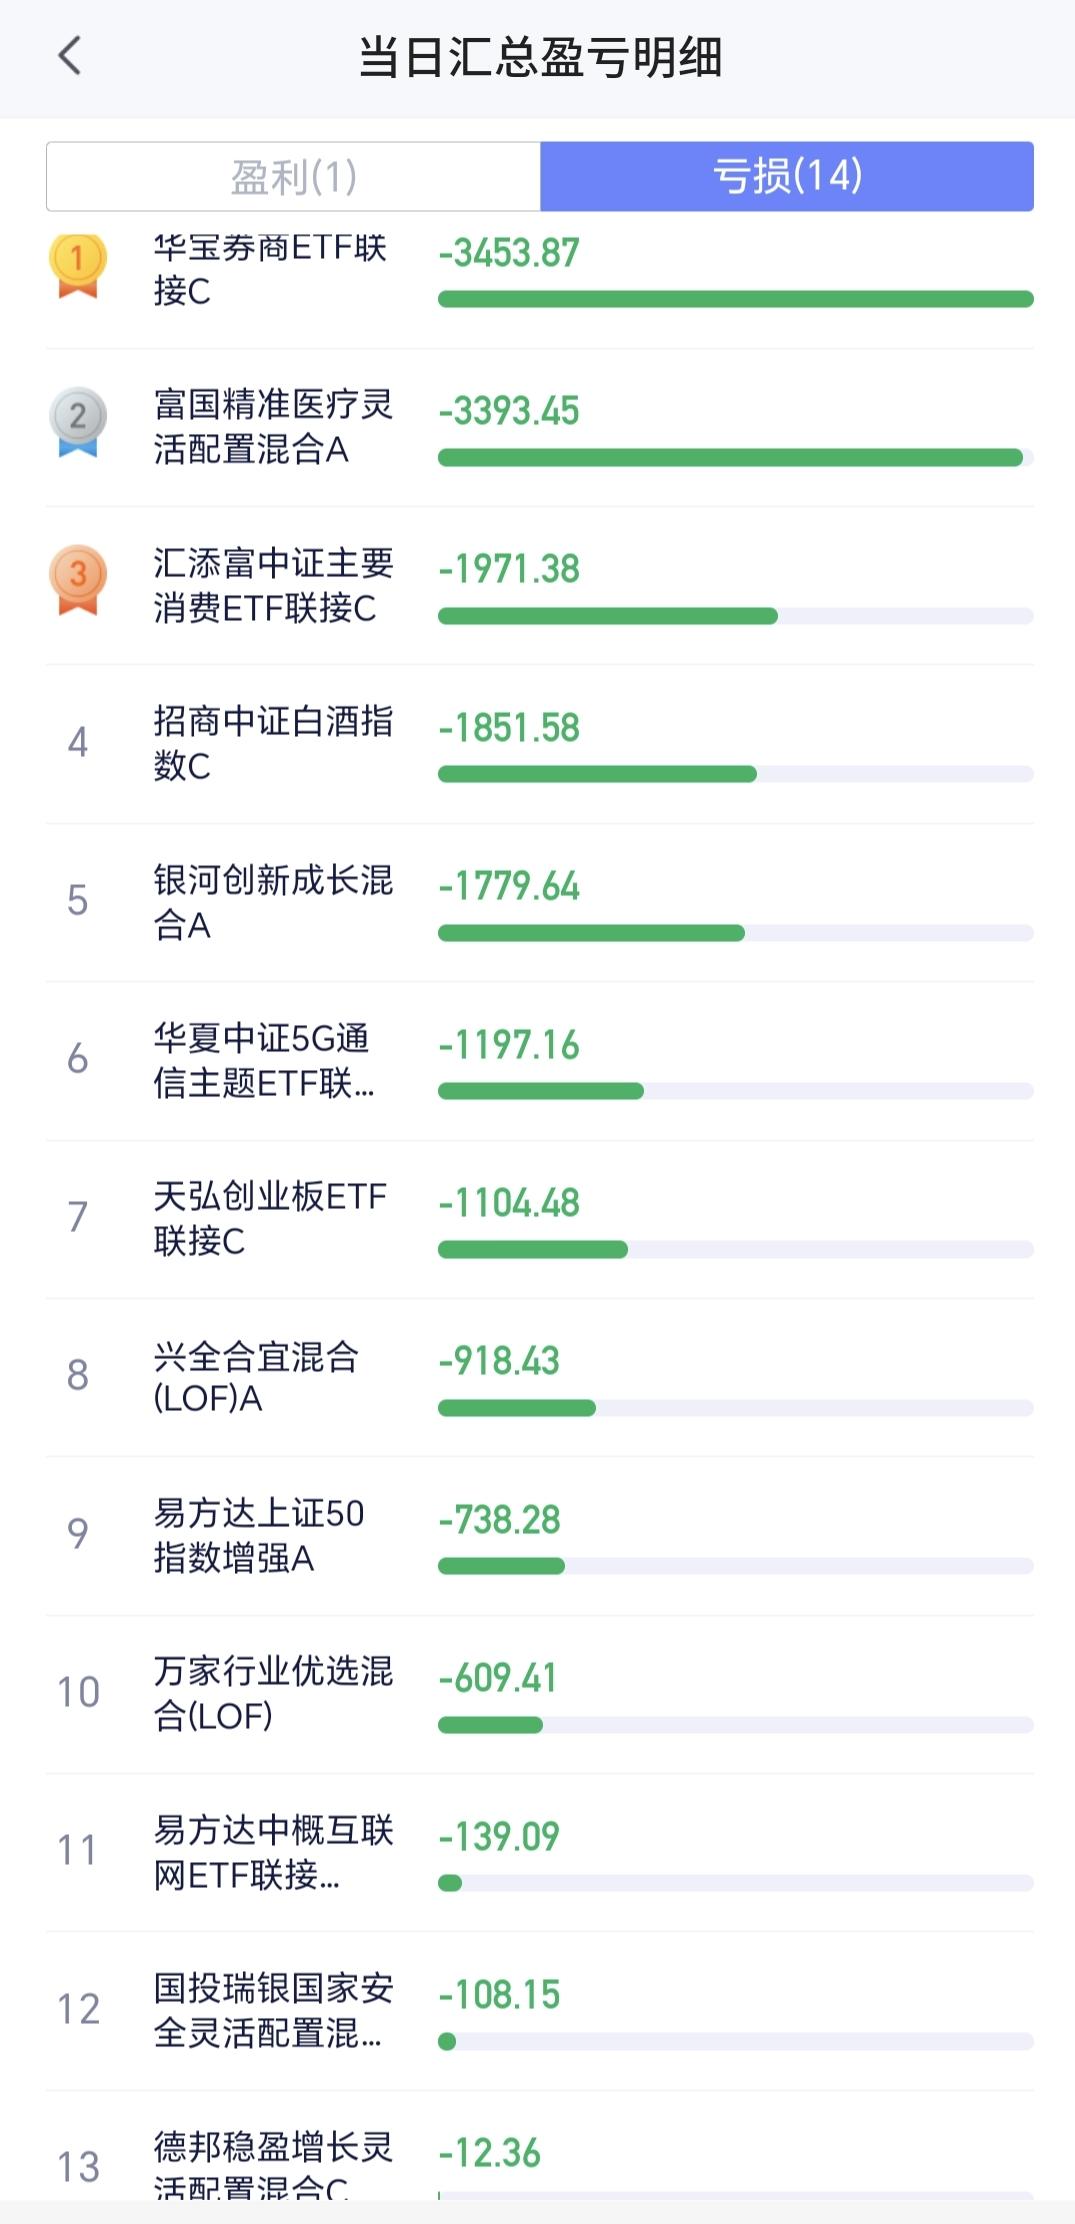
Task: Select the 亏损(14) tab
Action: pyautogui.click(x=787, y=177)
